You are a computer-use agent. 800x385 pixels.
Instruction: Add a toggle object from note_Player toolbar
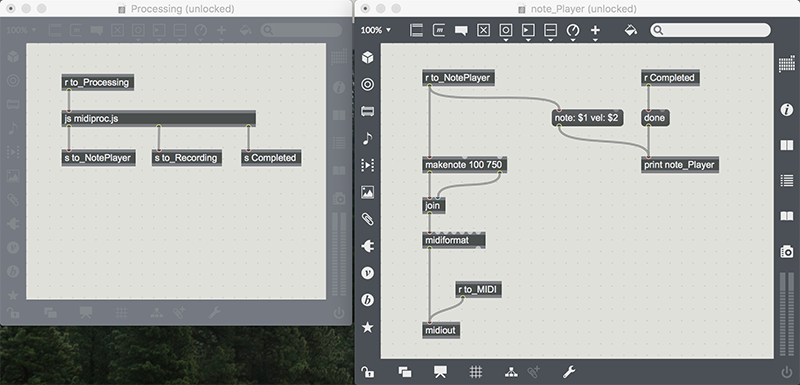pos(483,31)
